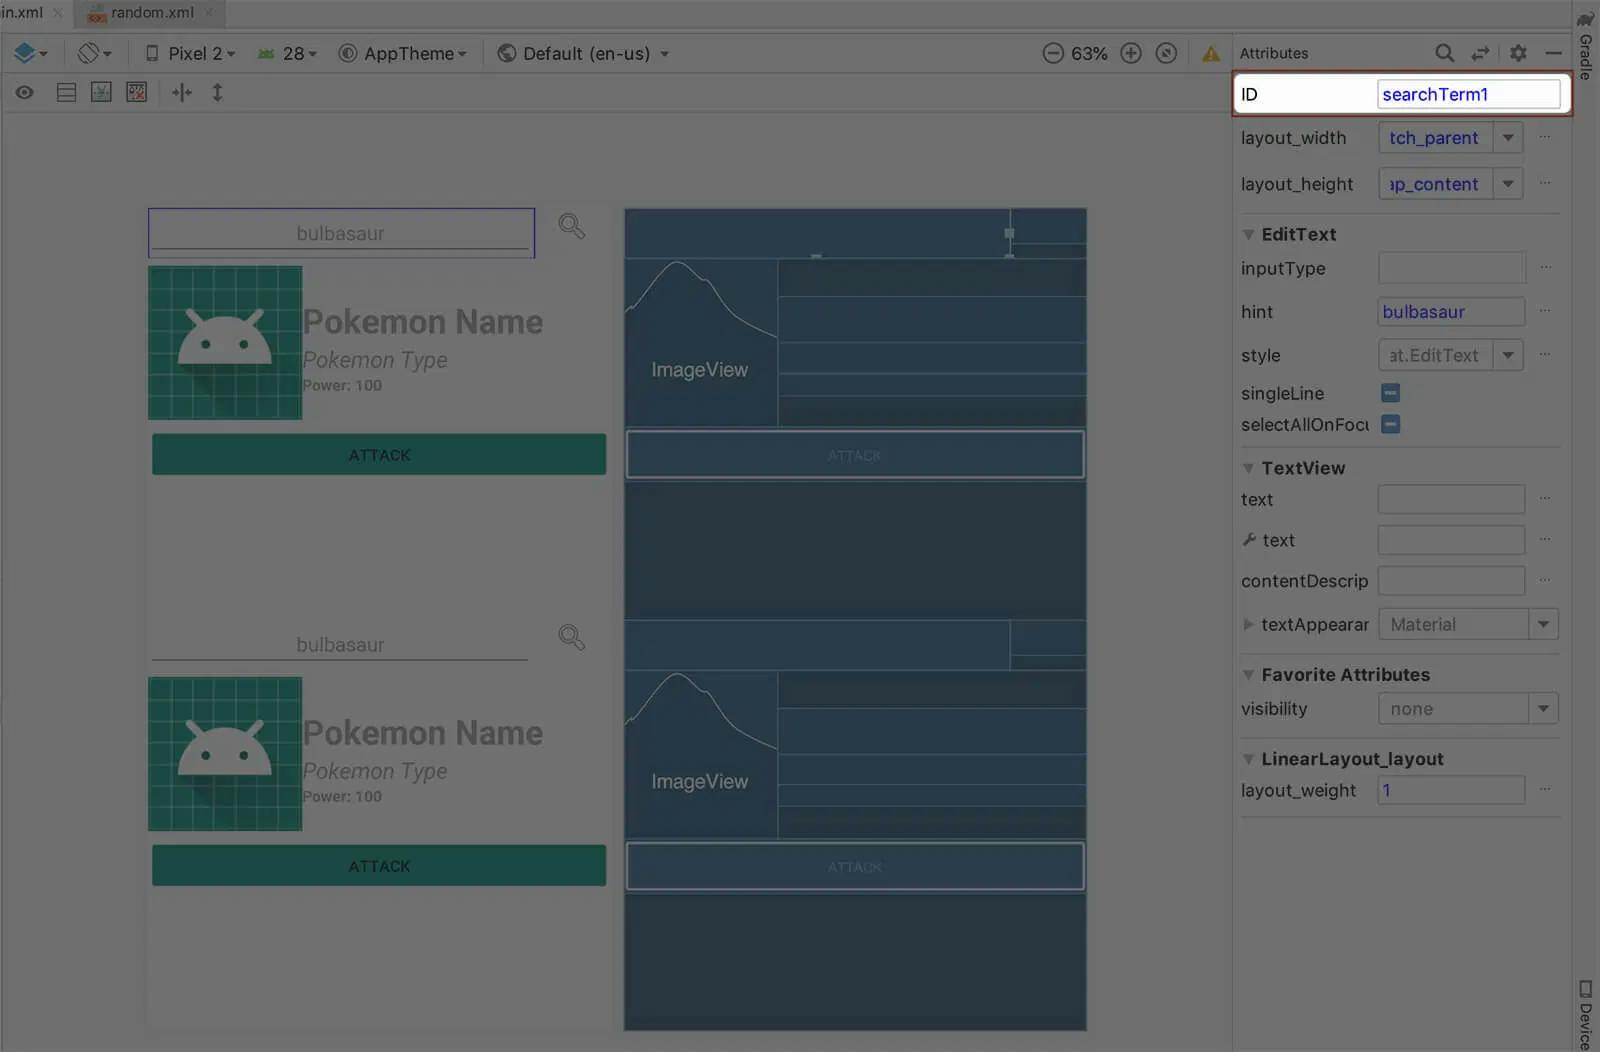This screenshot has width=1600, height=1052.
Task: Click the ID field with searchTerm1
Action: click(1468, 94)
